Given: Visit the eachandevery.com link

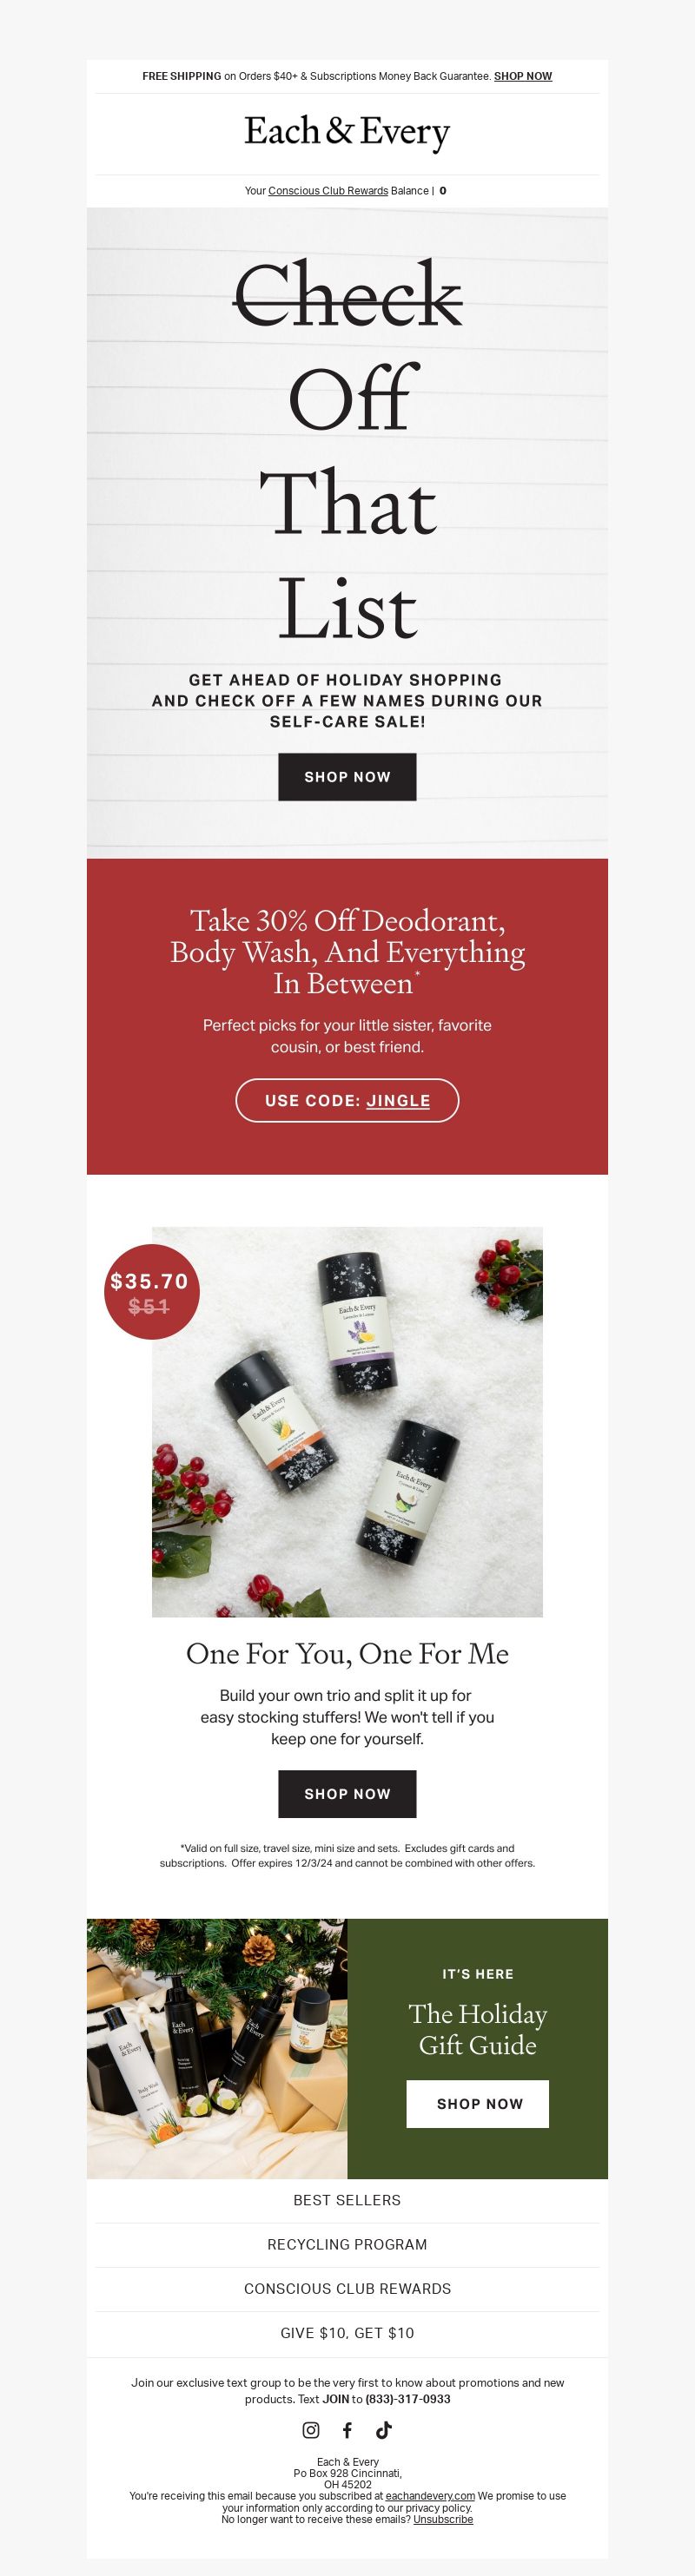Looking at the screenshot, I should click(x=430, y=2496).
